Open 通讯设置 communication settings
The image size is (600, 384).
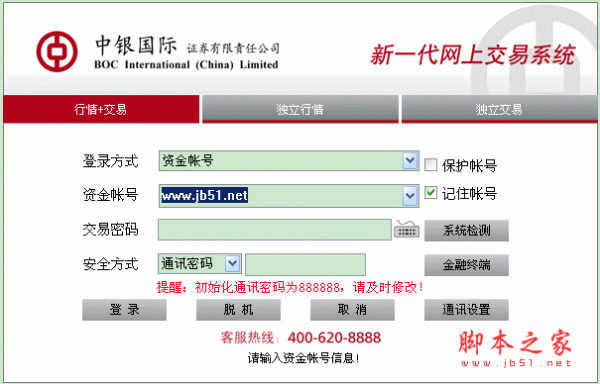pos(466,309)
